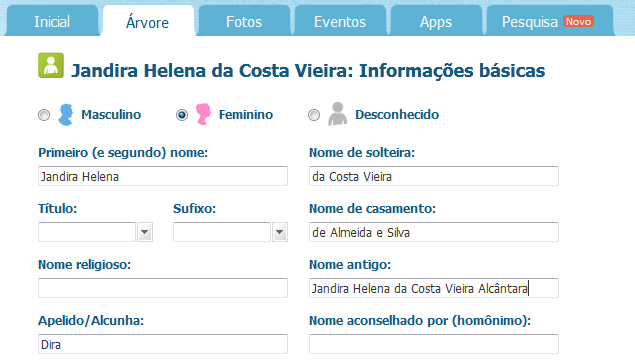Click the pink female silhouette icon
This screenshot has height=363, width=635.
tap(203, 114)
